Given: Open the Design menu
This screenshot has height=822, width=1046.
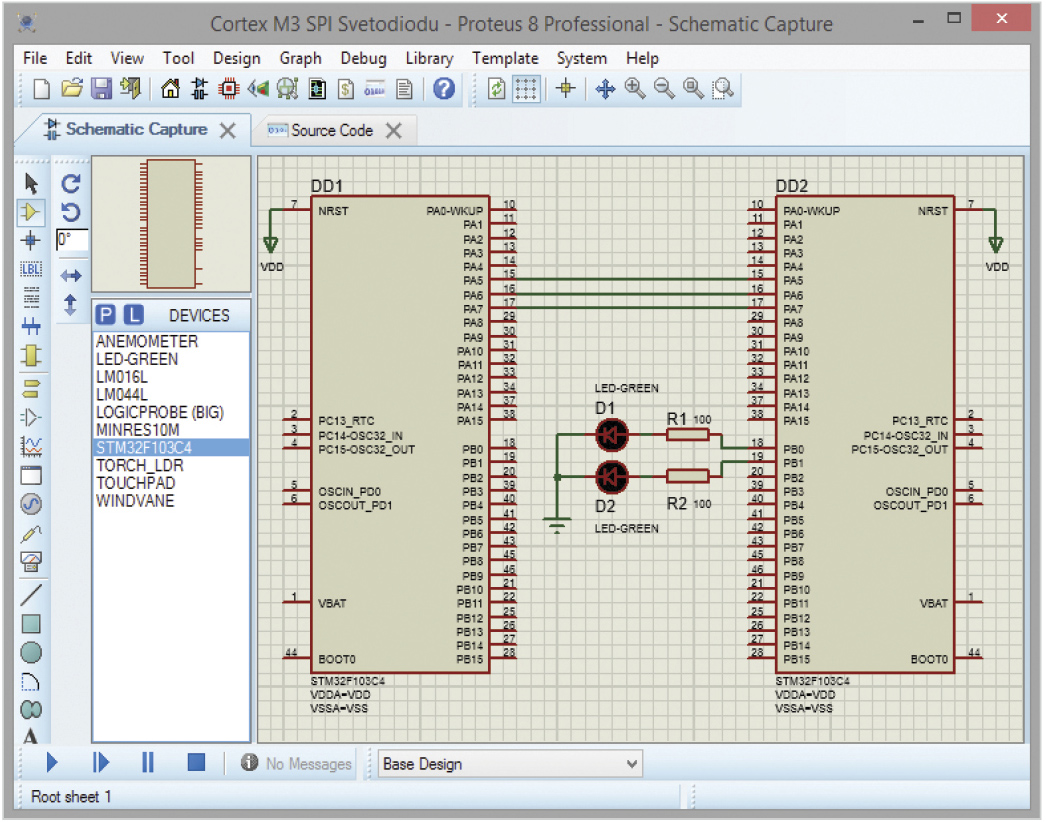Looking at the screenshot, I should pyautogui.click(x=237, y=59).
